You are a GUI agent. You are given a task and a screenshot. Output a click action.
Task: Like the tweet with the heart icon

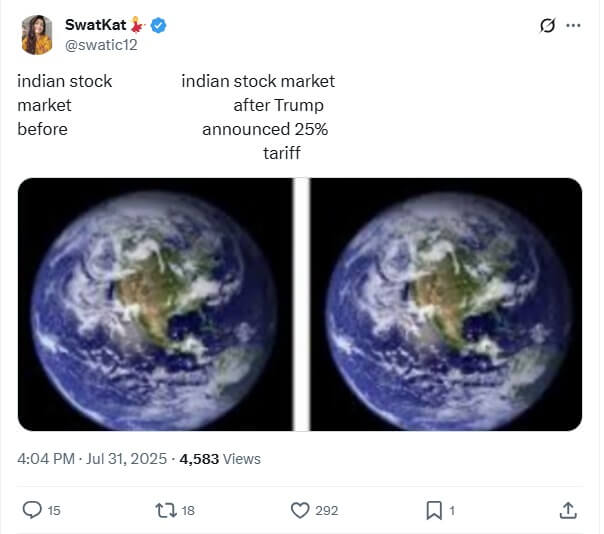pyautogui.click(x=299, y=510)
